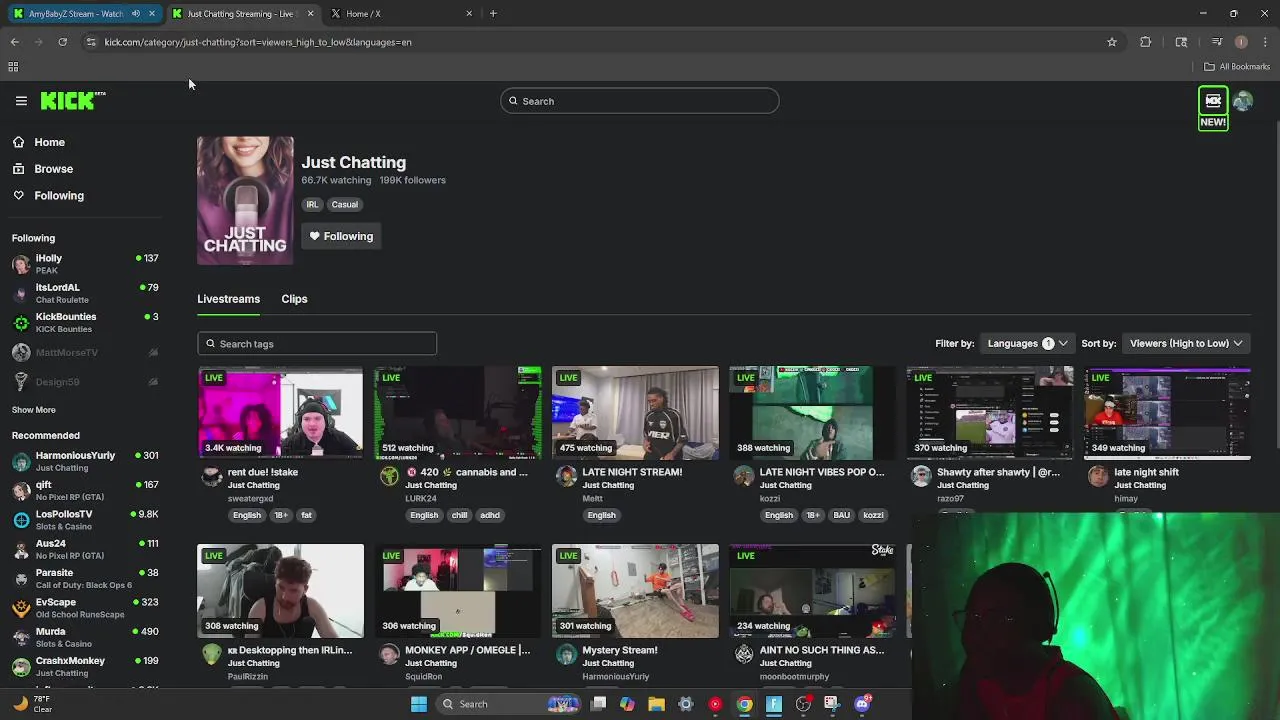Click the 'LATE NIGHT STREAM!' title link
The image size is (1280, 720).
pos(632,472)
